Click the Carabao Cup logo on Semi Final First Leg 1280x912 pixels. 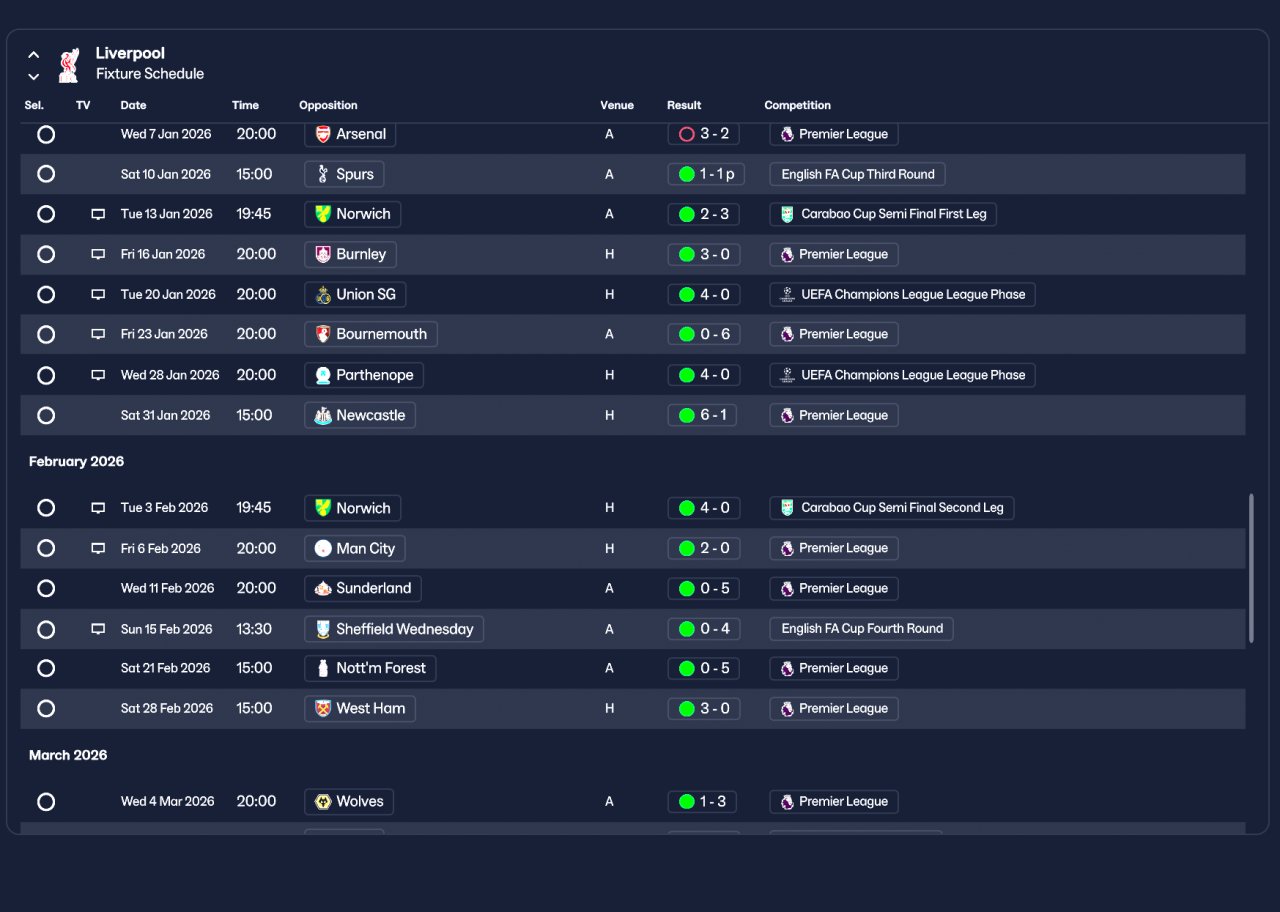pos(787,214)
